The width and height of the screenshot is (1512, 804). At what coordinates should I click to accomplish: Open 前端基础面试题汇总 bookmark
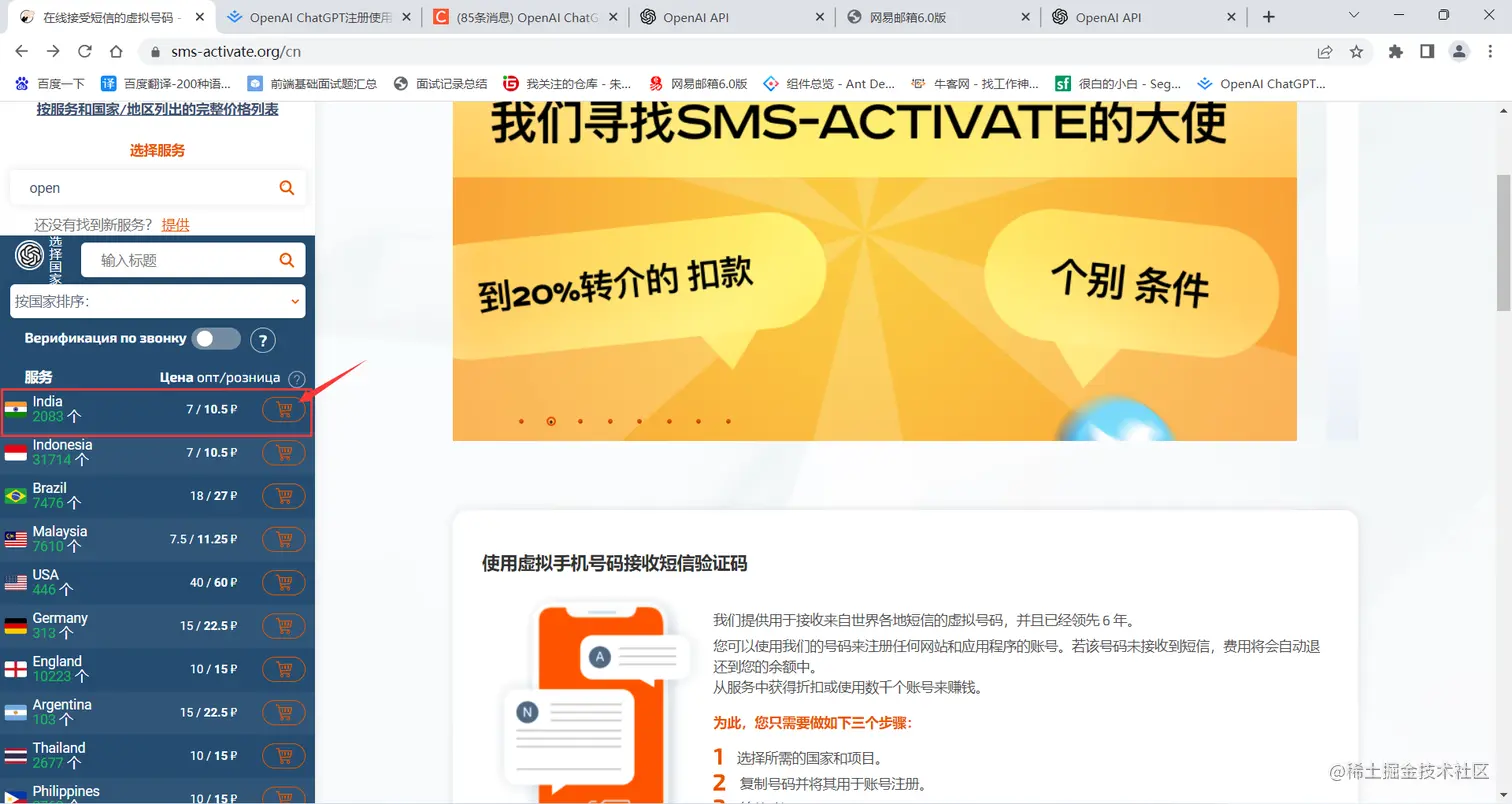(x=312, y=84)
